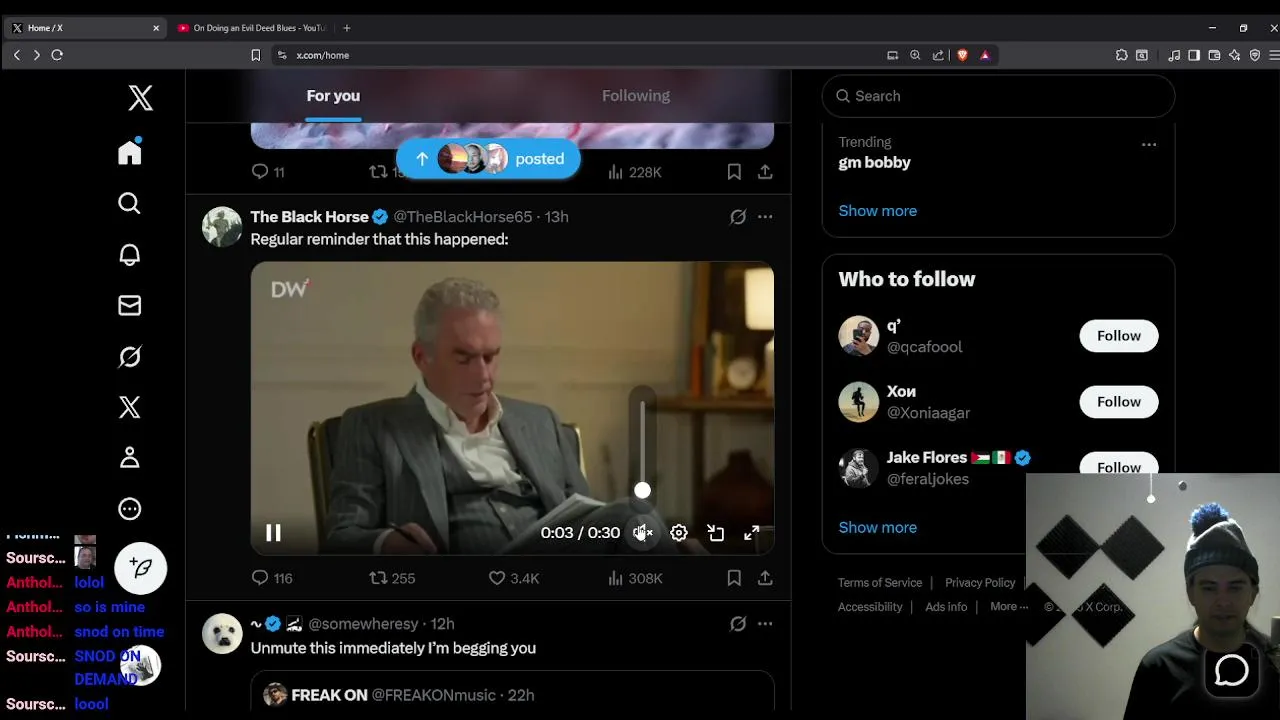The image size is (1280, 720).
Task: Open somewheresy profile avatar
Action: pos(222,634)
